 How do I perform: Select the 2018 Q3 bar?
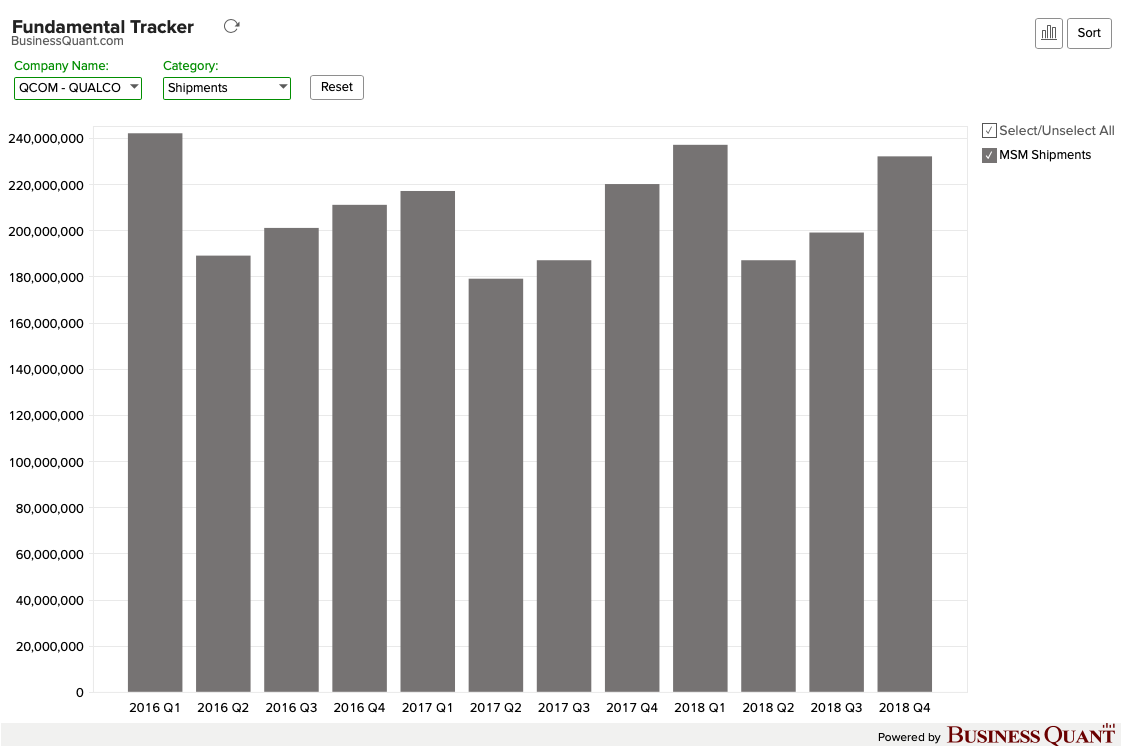[837, 462]
